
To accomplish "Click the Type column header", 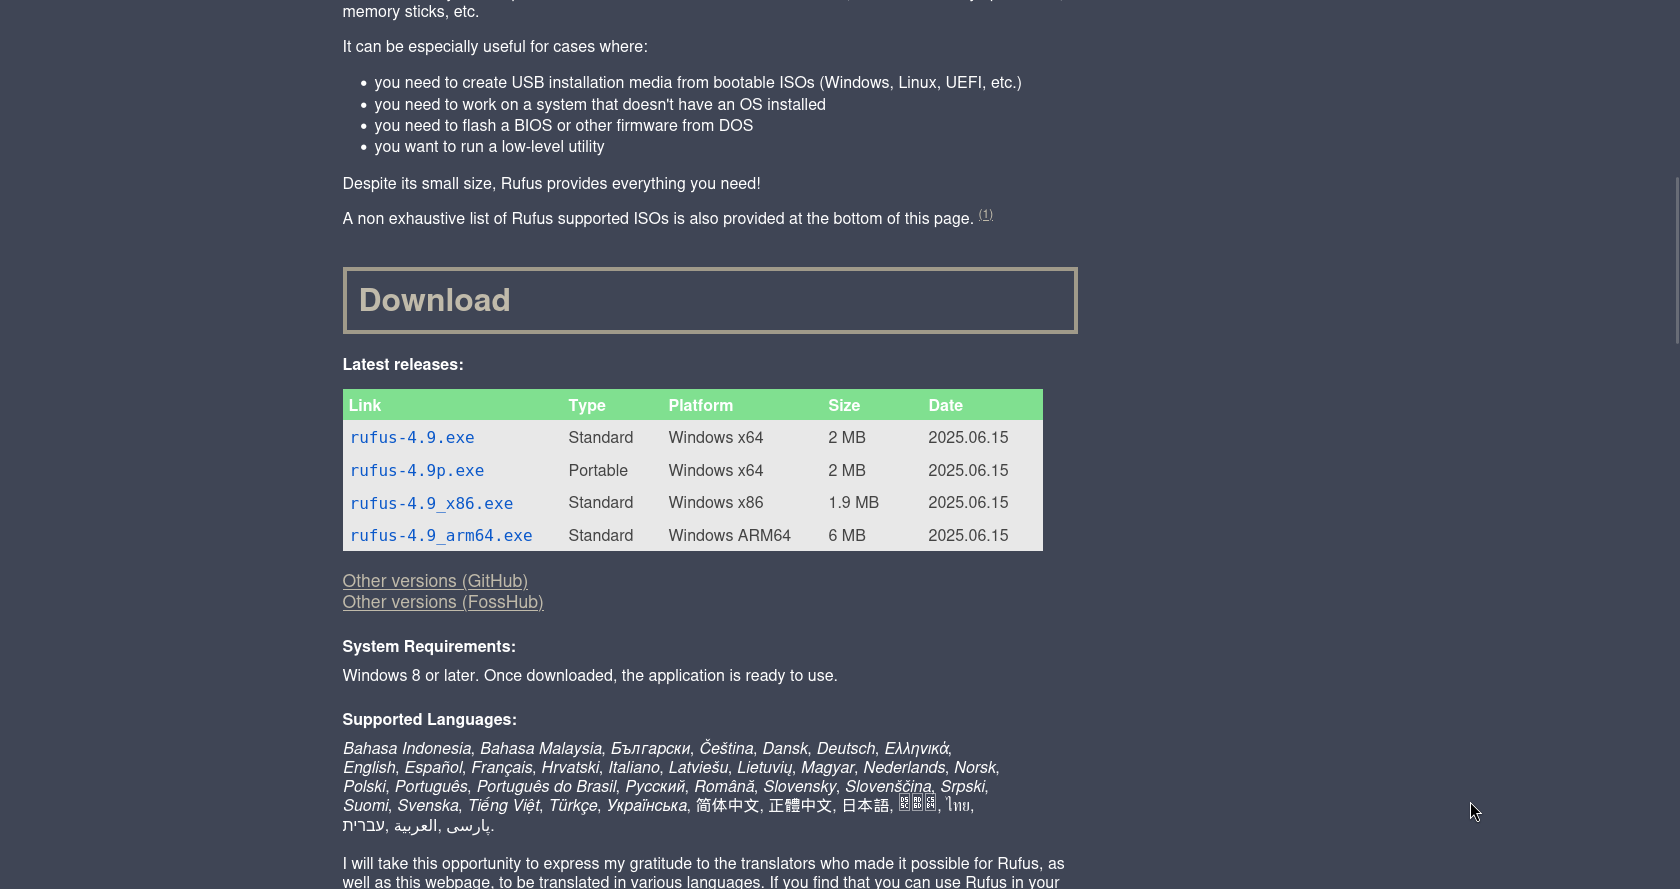I will [x=587, y=405].
